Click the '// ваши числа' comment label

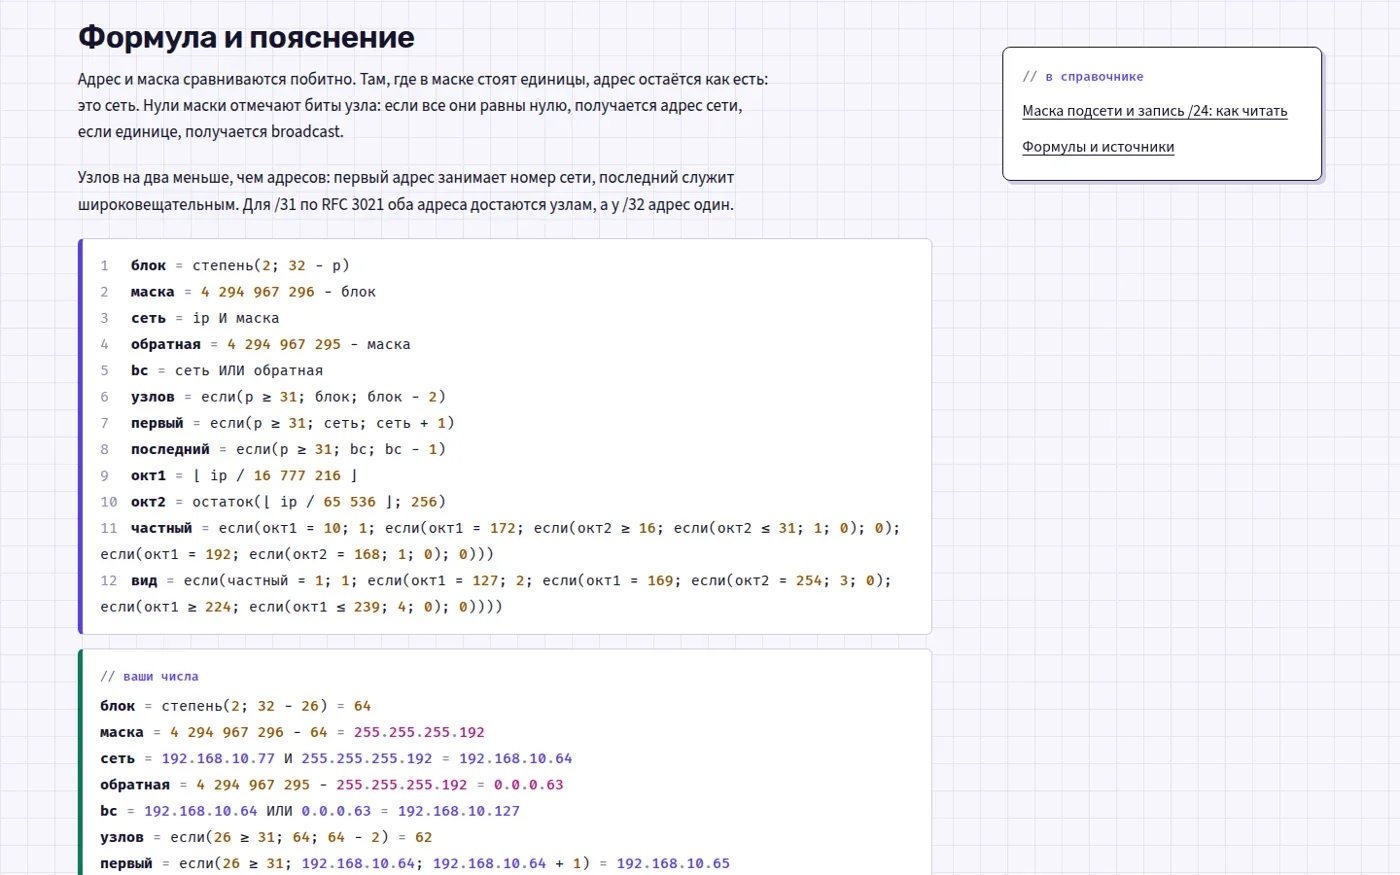[x=149, y=676]
